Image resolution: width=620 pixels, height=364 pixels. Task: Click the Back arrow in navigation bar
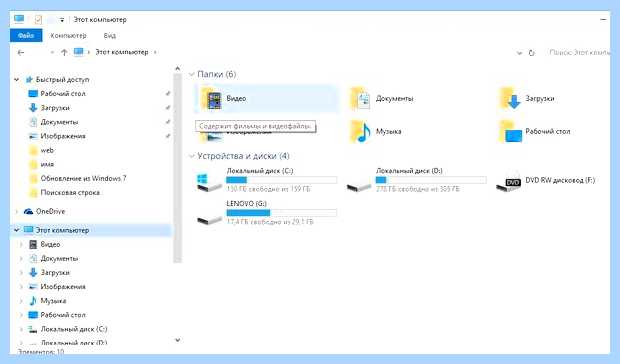pos(21,53)
